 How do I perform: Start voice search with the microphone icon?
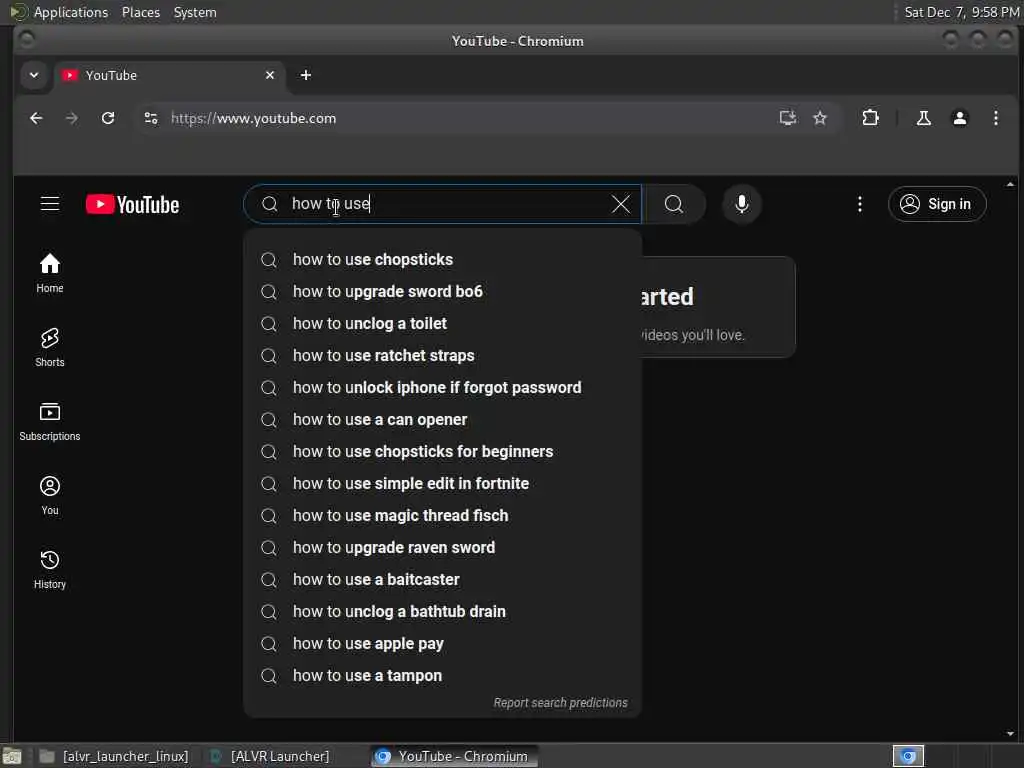point(742,204)
